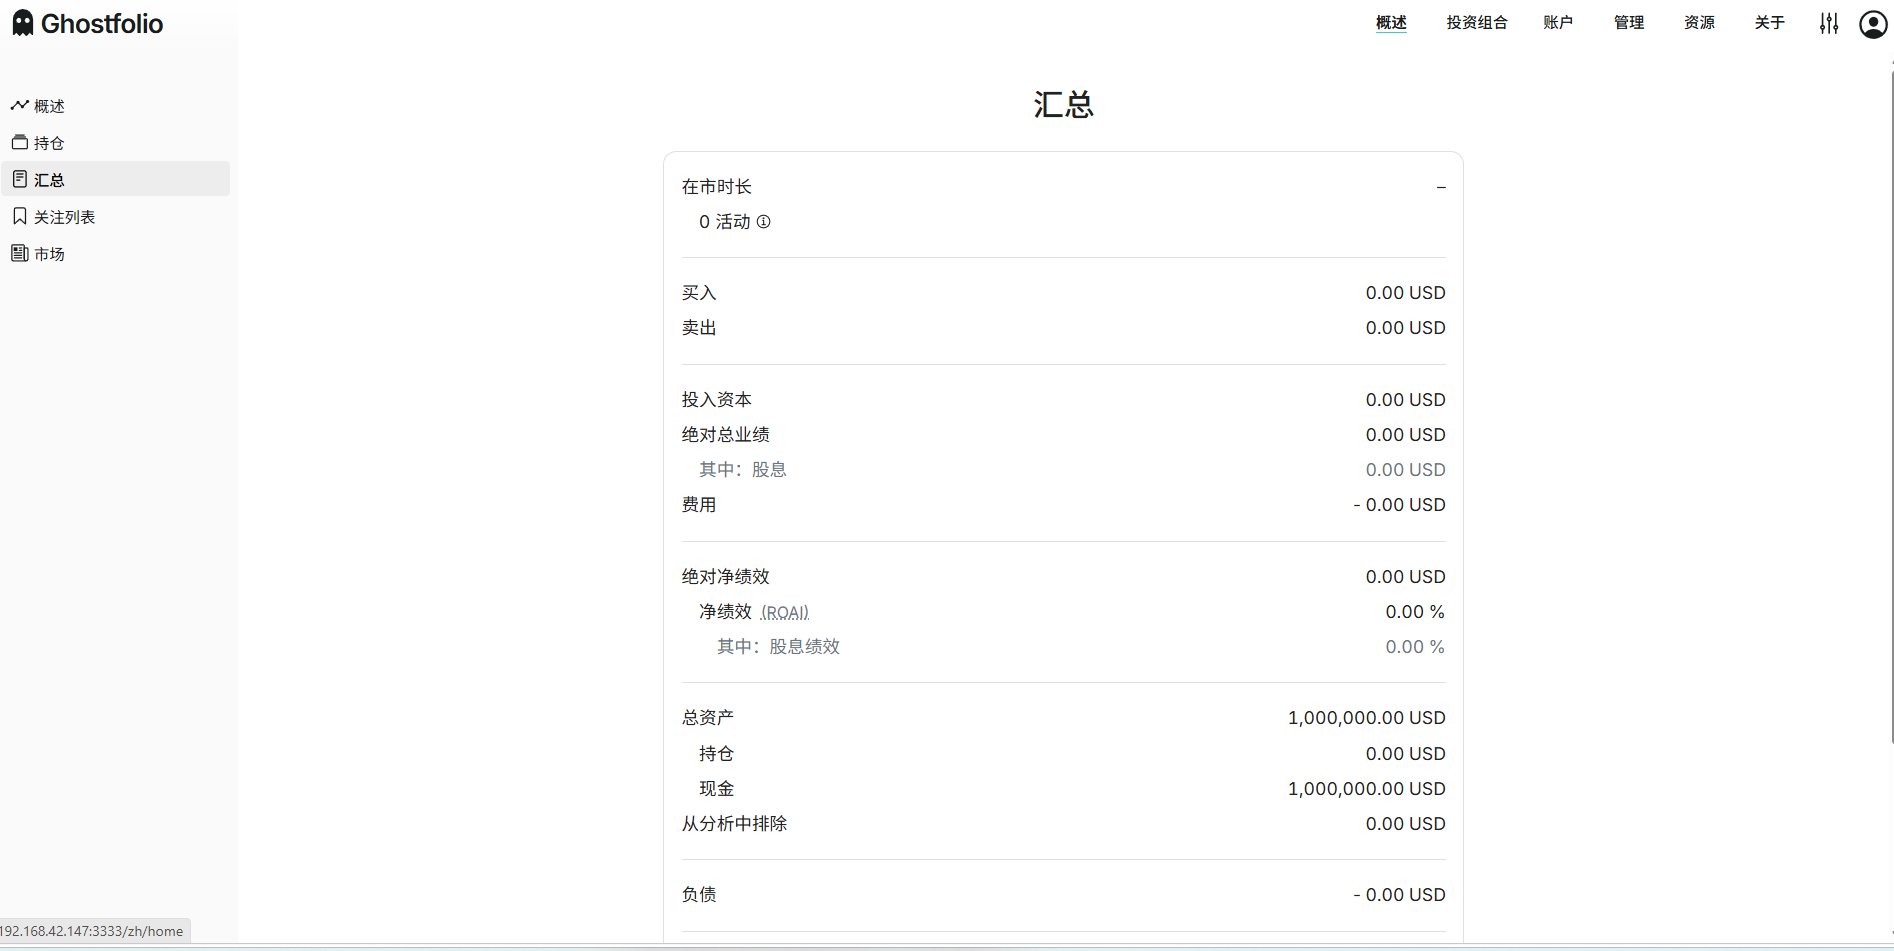
Task: Click the Ghostfolio ghost logo icon
Action: pyautogui.click(x=23, y=23)
